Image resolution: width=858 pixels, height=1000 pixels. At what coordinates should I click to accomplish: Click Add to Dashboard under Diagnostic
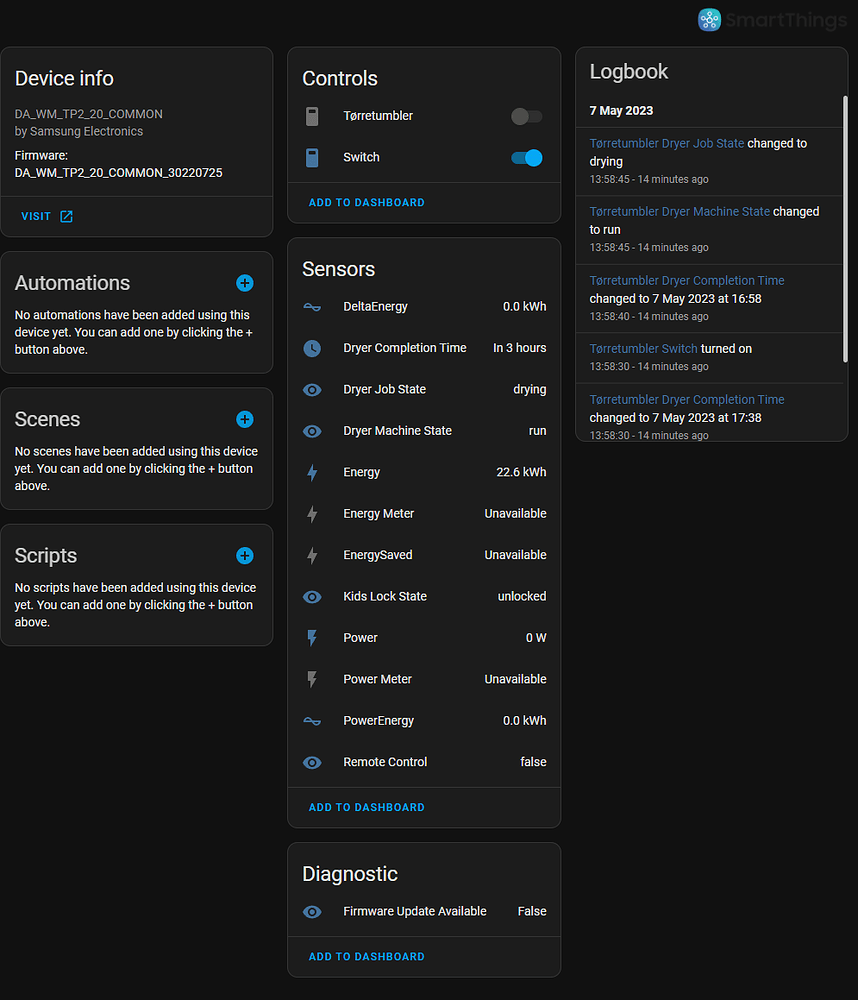click(x=366, y=956)
